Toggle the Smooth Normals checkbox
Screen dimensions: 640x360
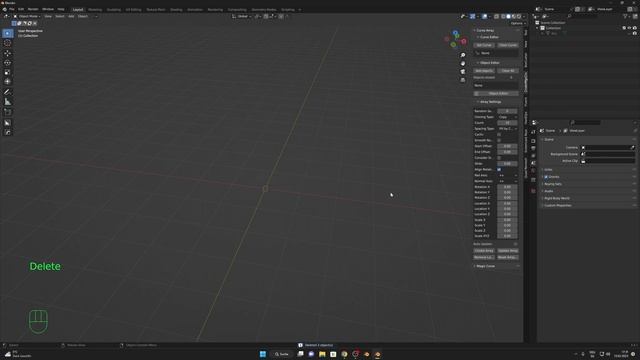499,140
